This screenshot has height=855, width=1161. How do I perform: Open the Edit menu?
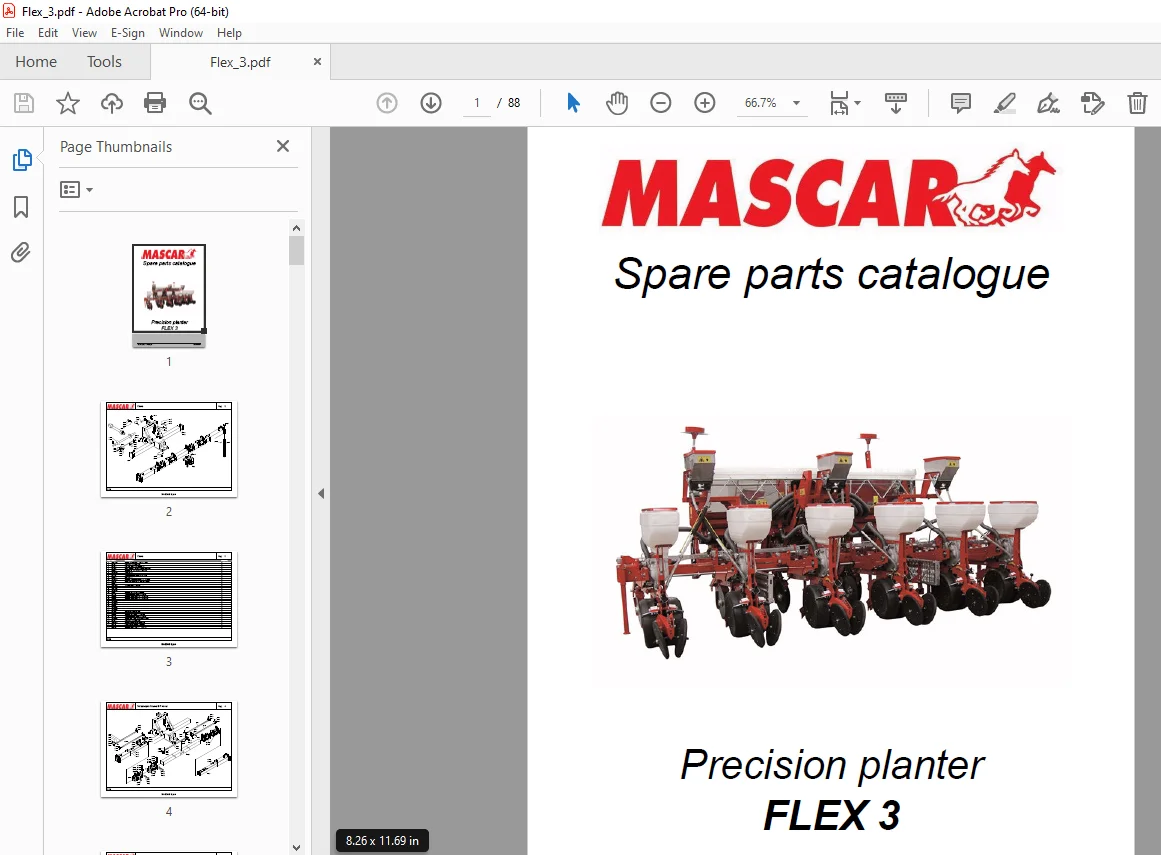coord(47,33)
